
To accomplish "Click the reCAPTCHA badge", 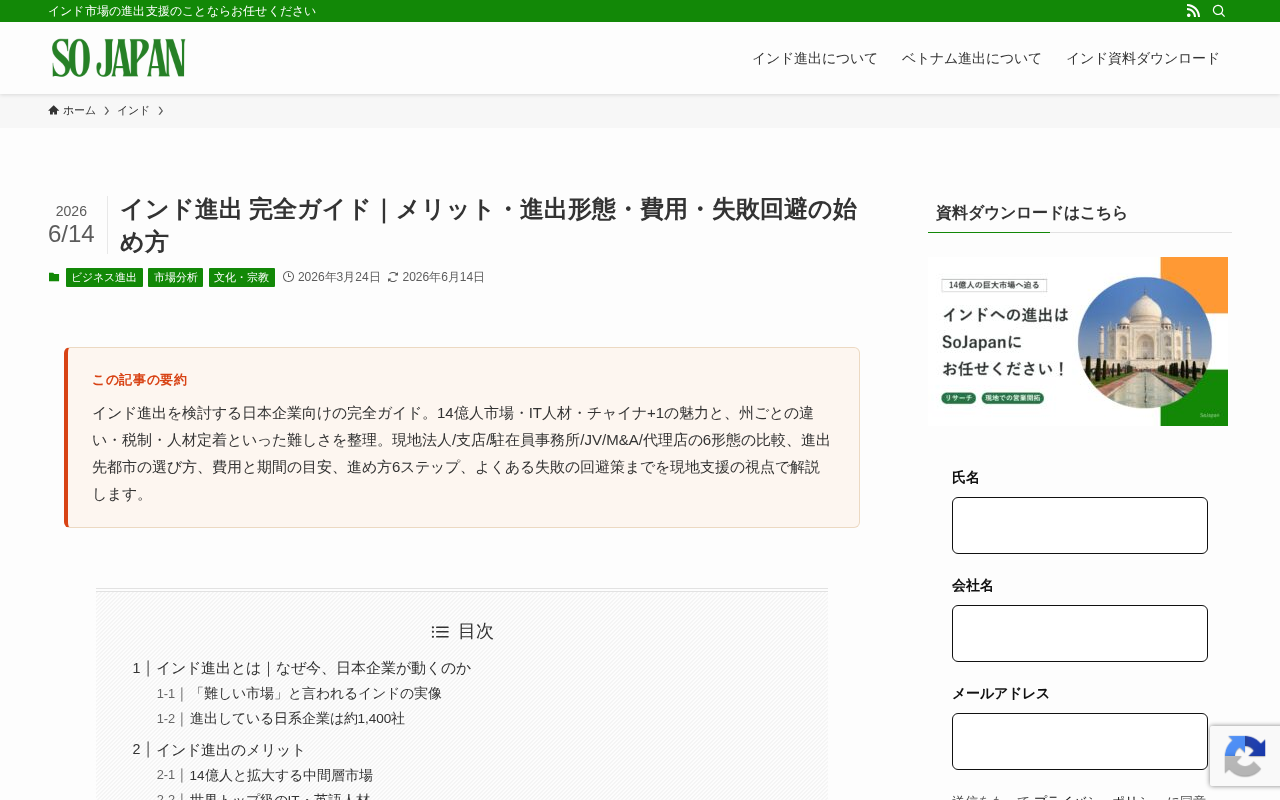I will click(x=1245, y=756).
